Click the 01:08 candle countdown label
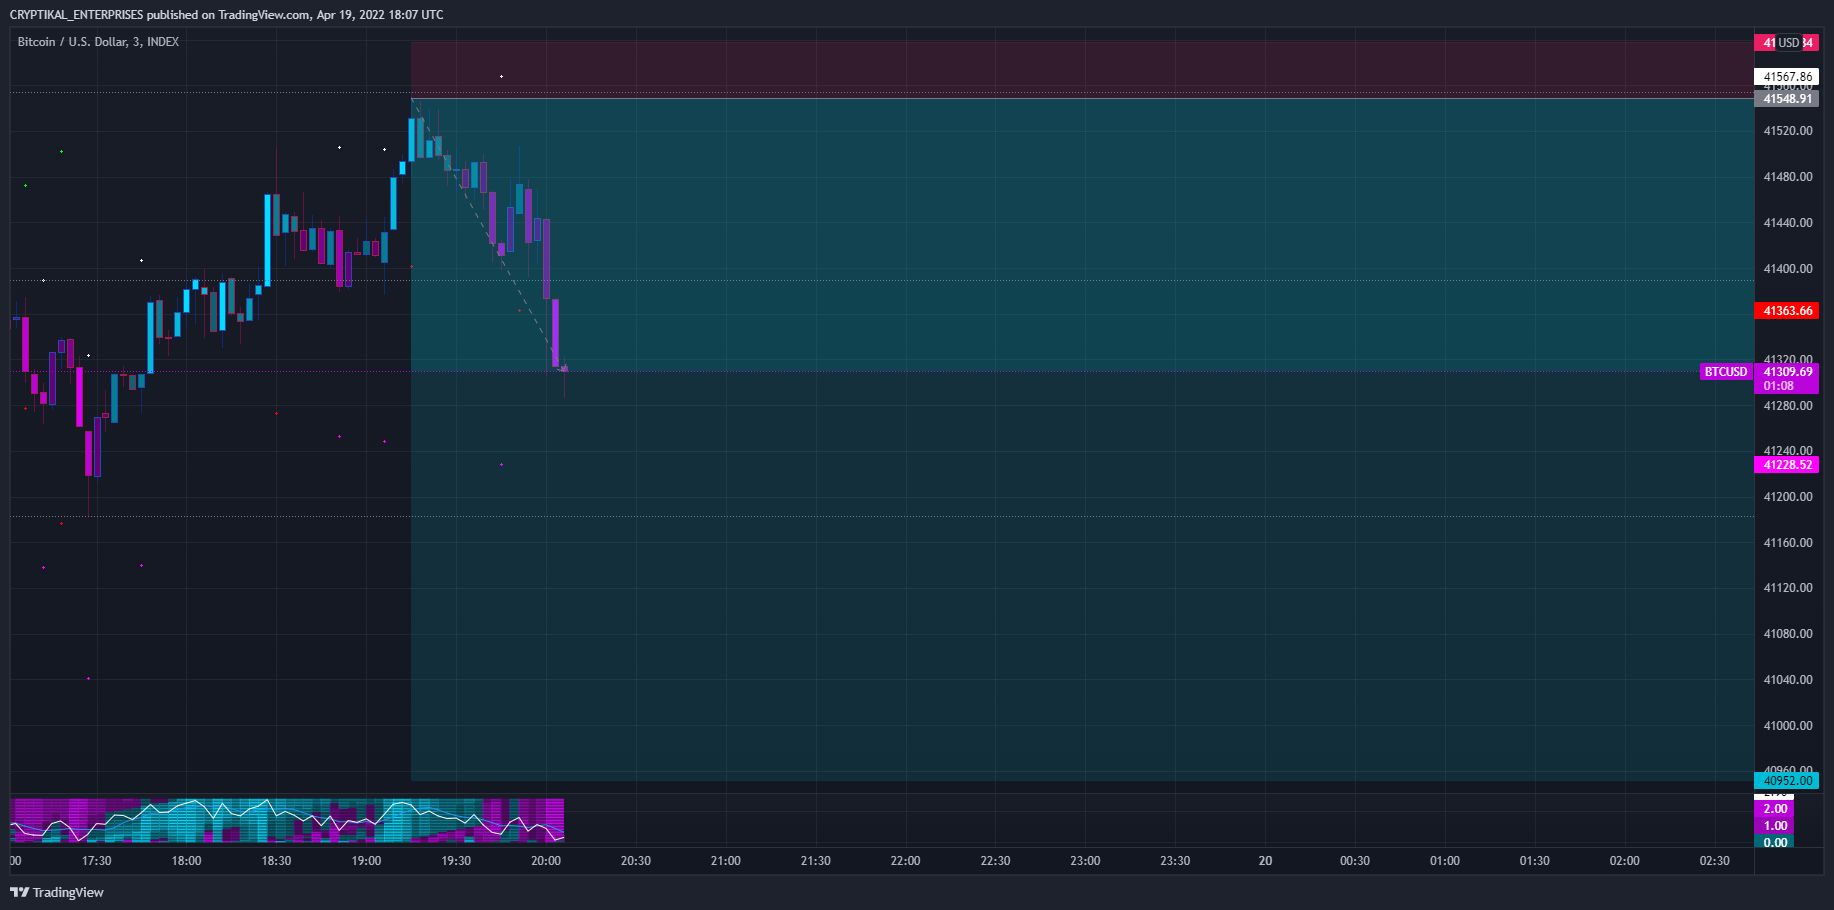 tap(1779, 386)
